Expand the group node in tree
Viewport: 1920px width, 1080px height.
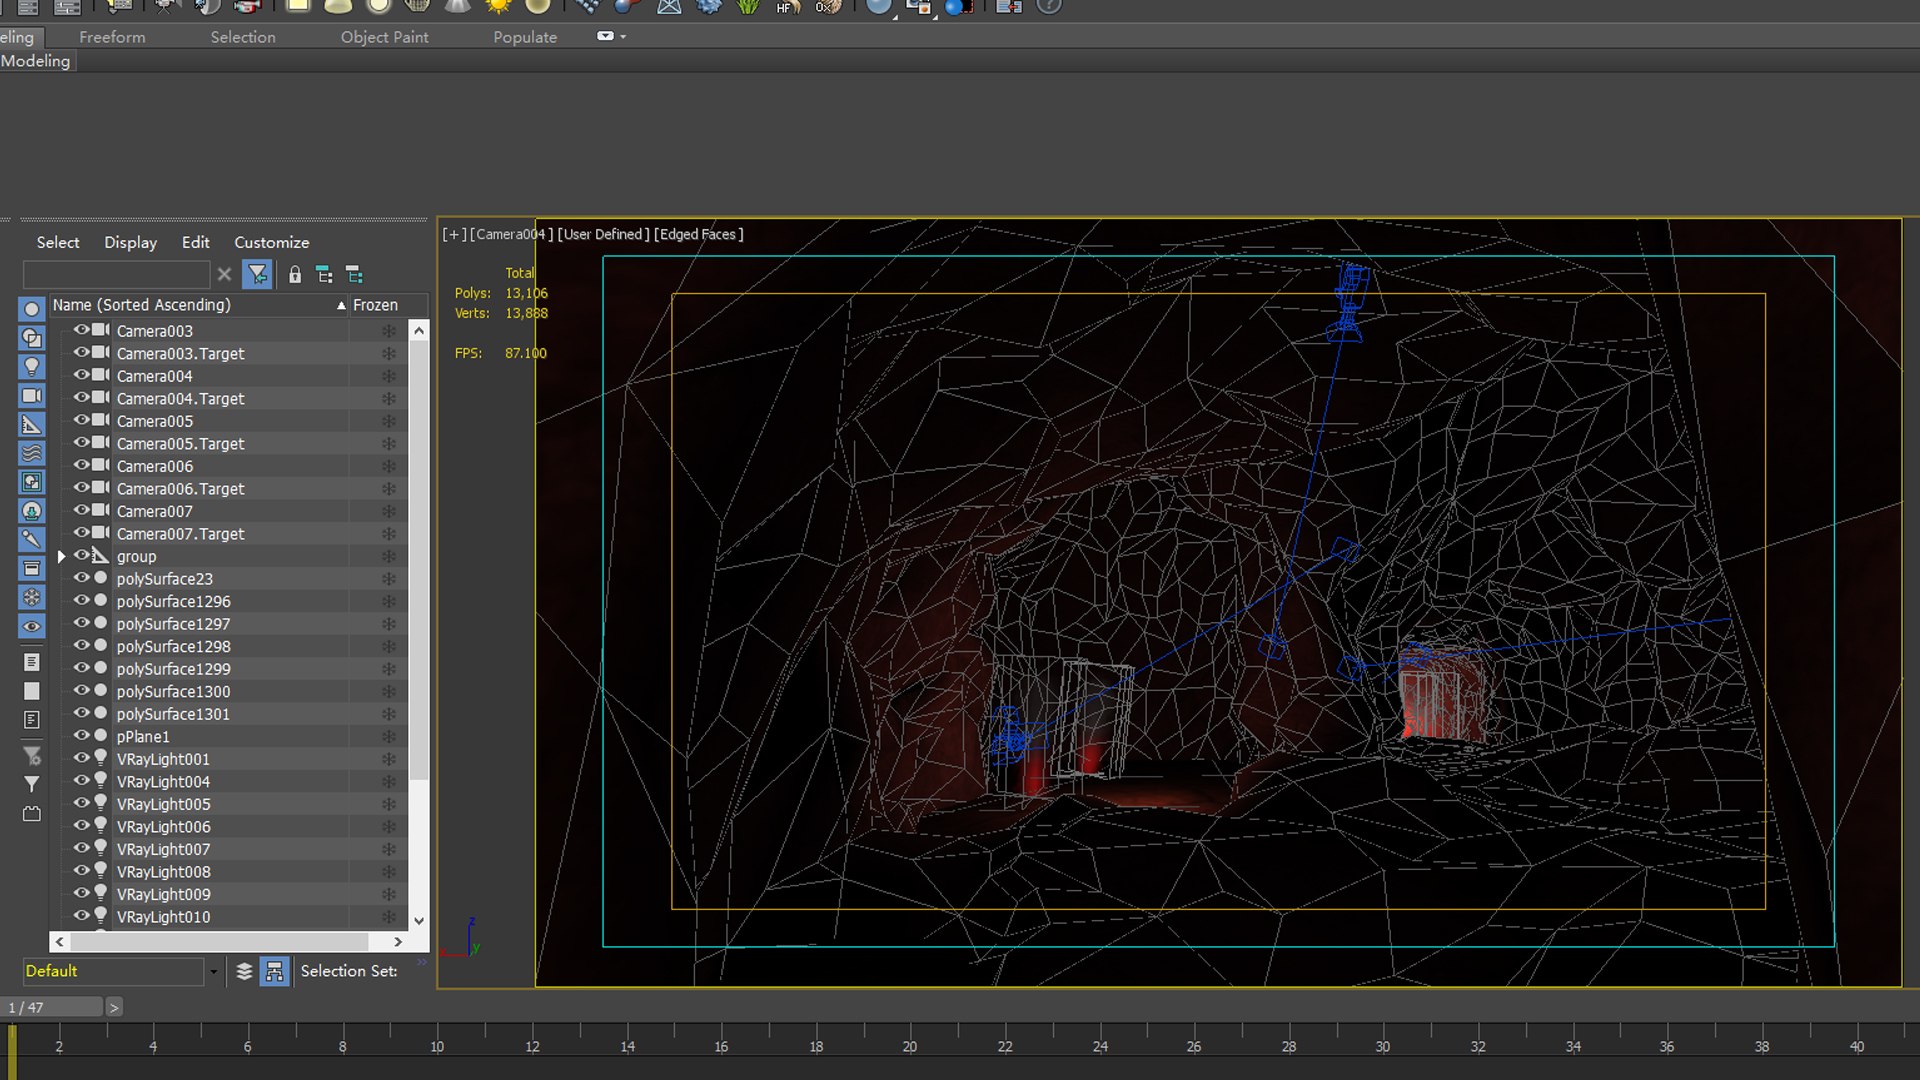pyautogui.click(x=61, y=556)
